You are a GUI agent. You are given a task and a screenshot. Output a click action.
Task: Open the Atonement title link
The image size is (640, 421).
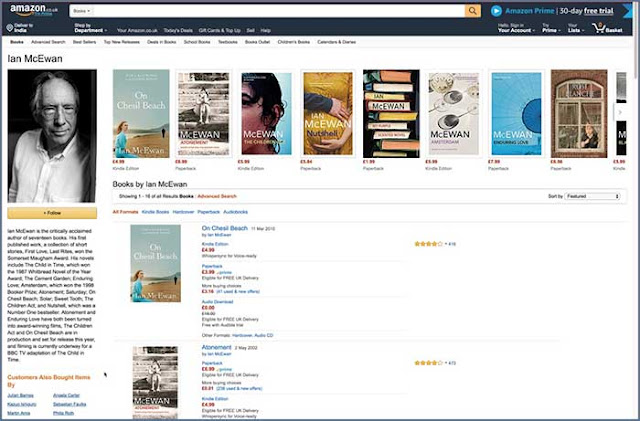coord(216,347)
